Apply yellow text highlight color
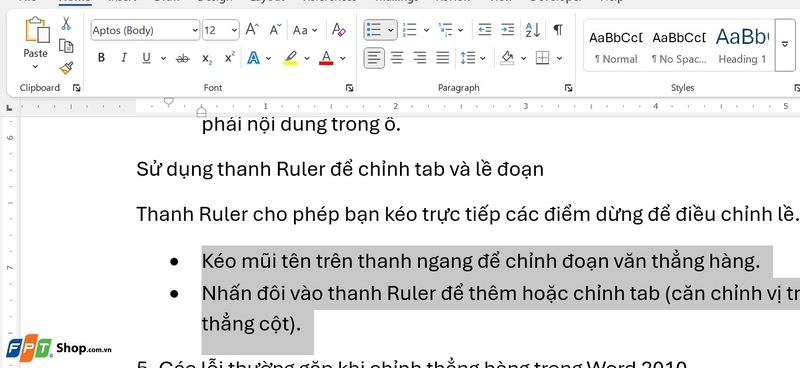Viewport: 800px width, 368px height. pyautogui.click(x=290, y=58)
